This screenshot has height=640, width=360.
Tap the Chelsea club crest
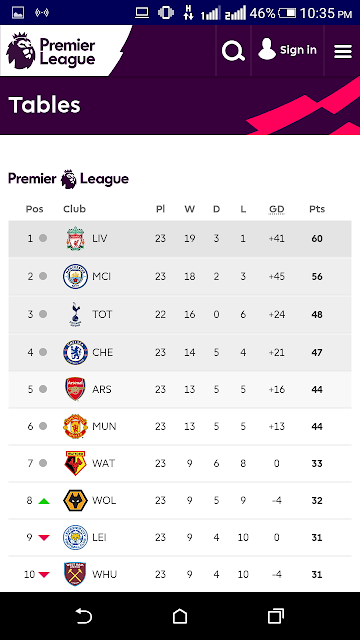tap(75, 352)
